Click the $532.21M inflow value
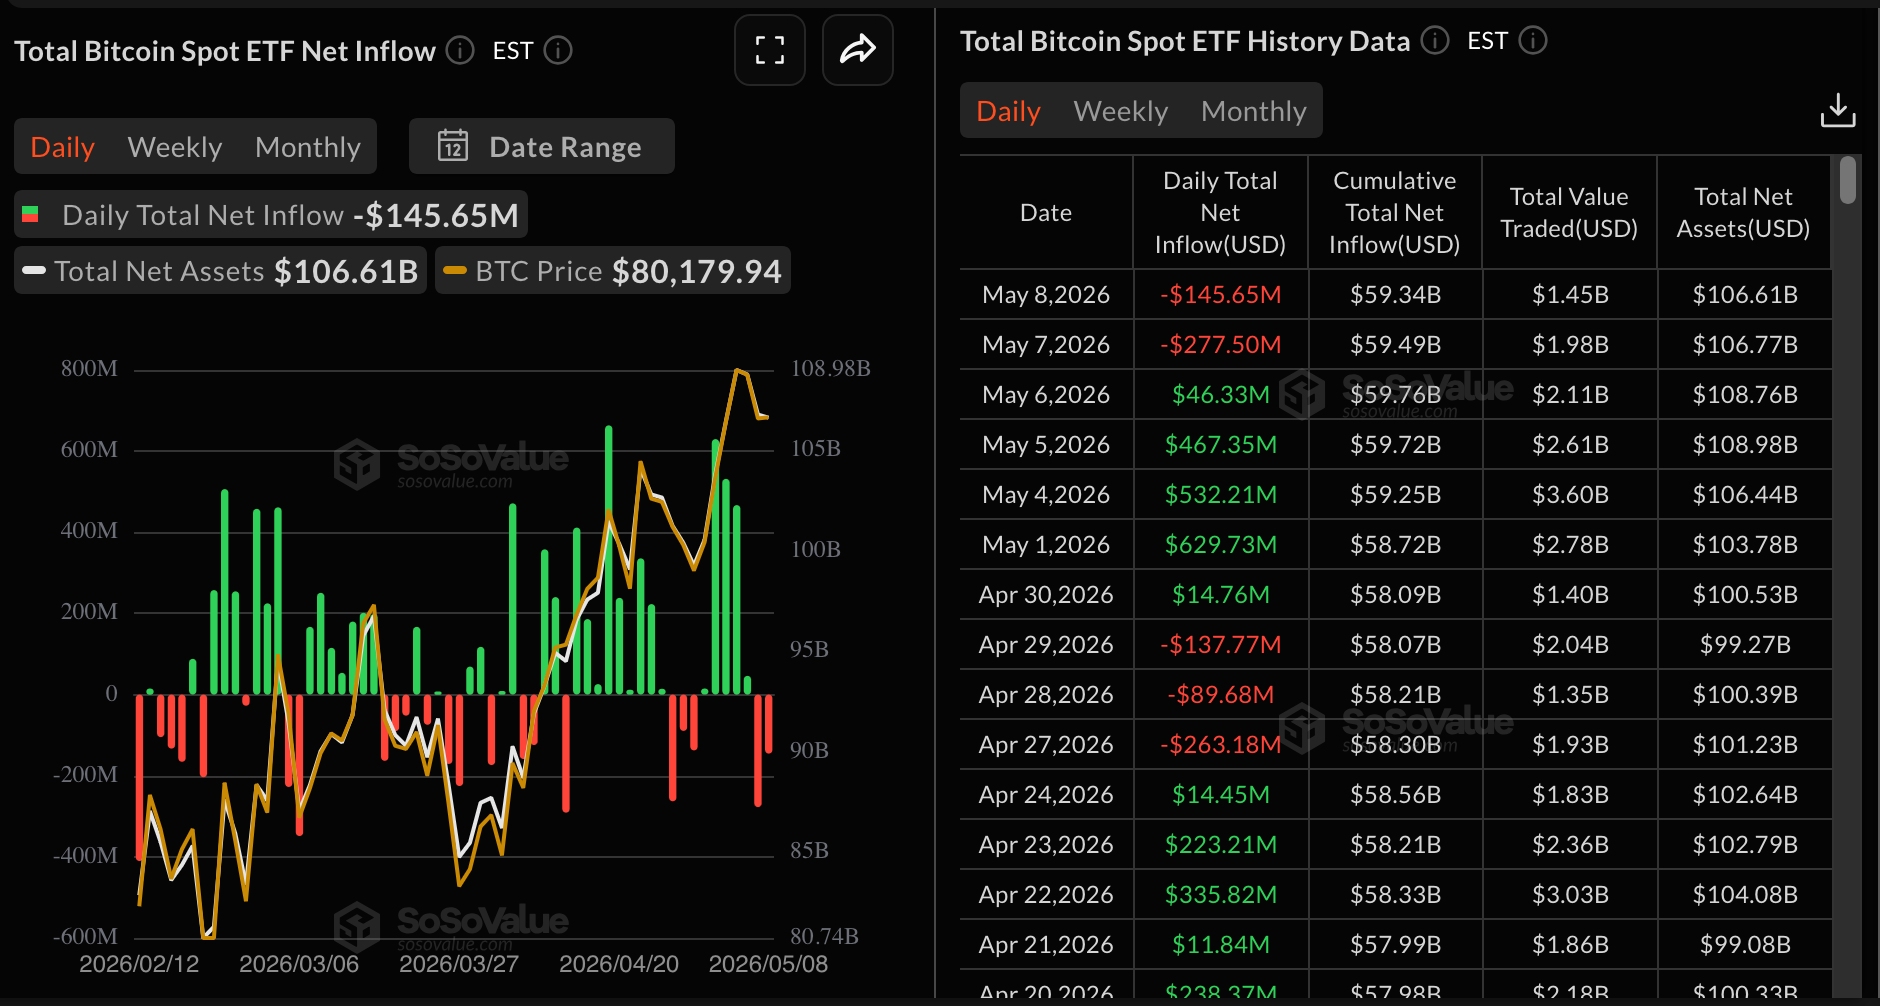The image size is (1880, 1006). (1220, 494)
